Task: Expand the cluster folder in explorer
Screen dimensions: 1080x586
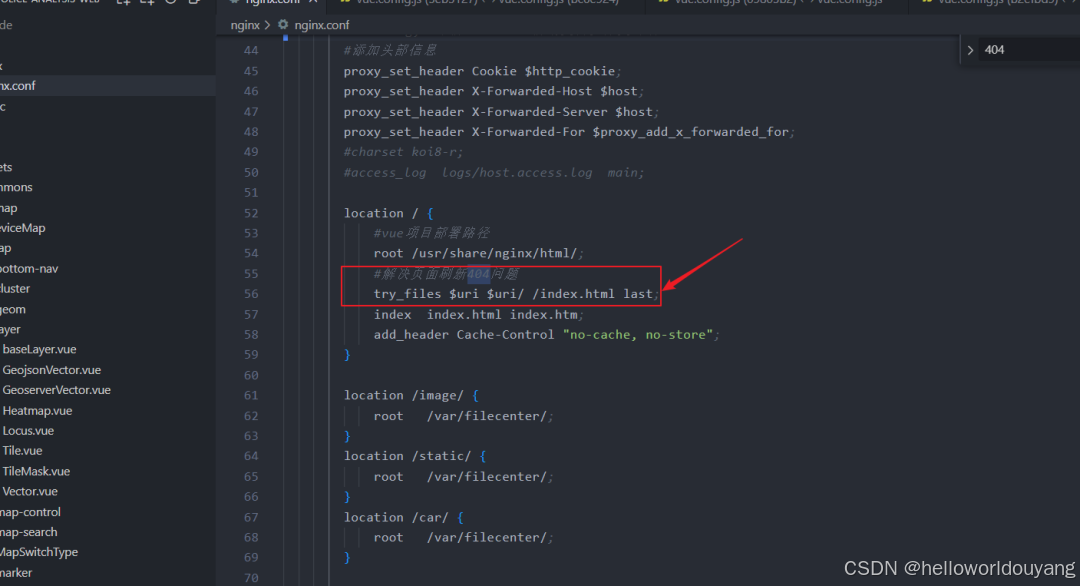Action: click(15, 289)
